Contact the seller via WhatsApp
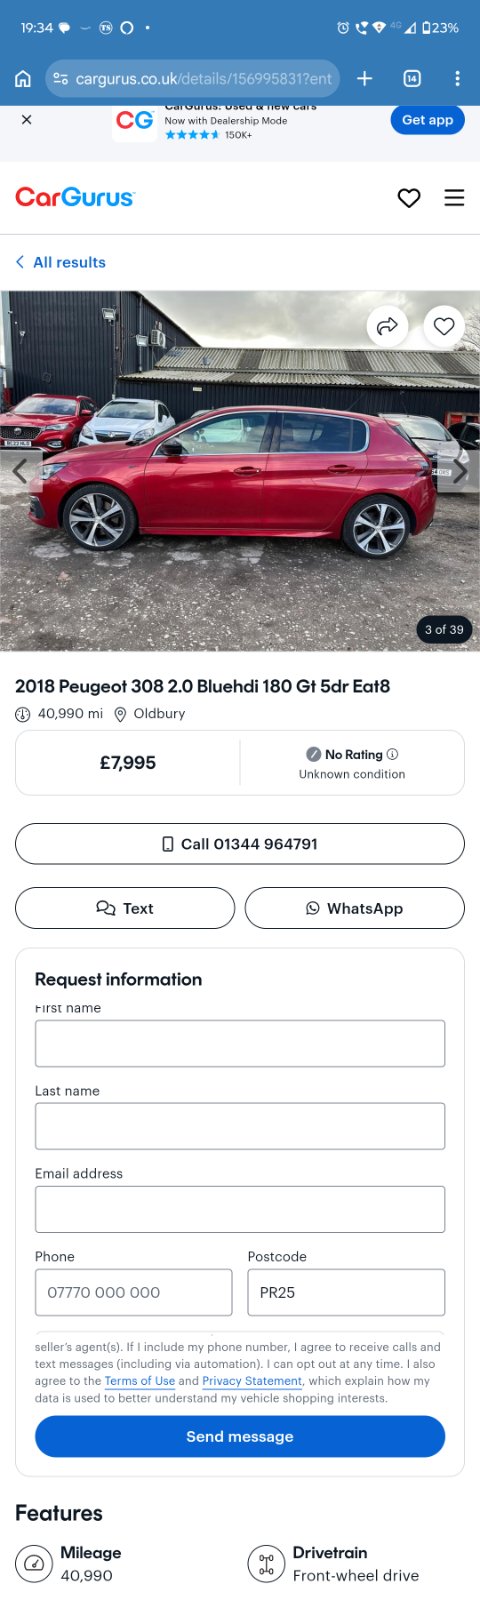 [x=355, y=908]
